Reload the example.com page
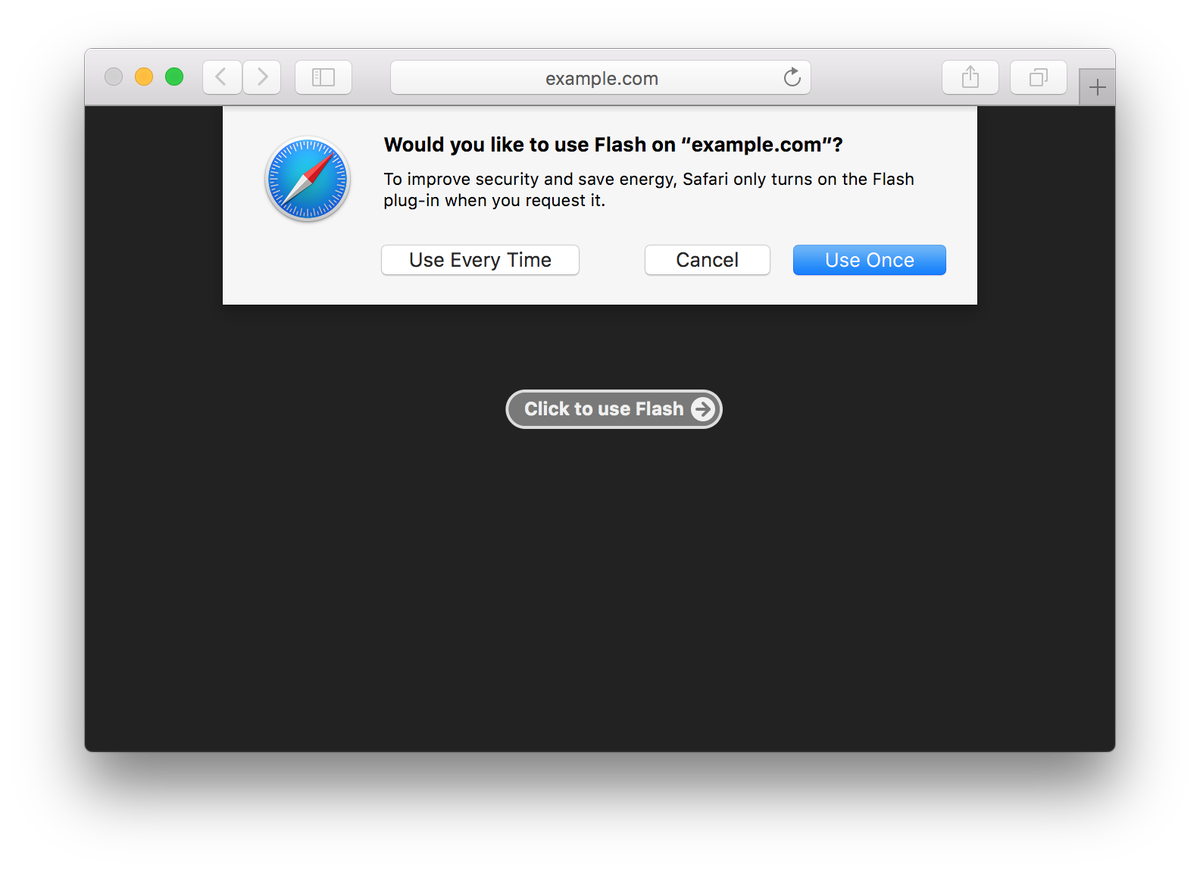 click(792, 78)
